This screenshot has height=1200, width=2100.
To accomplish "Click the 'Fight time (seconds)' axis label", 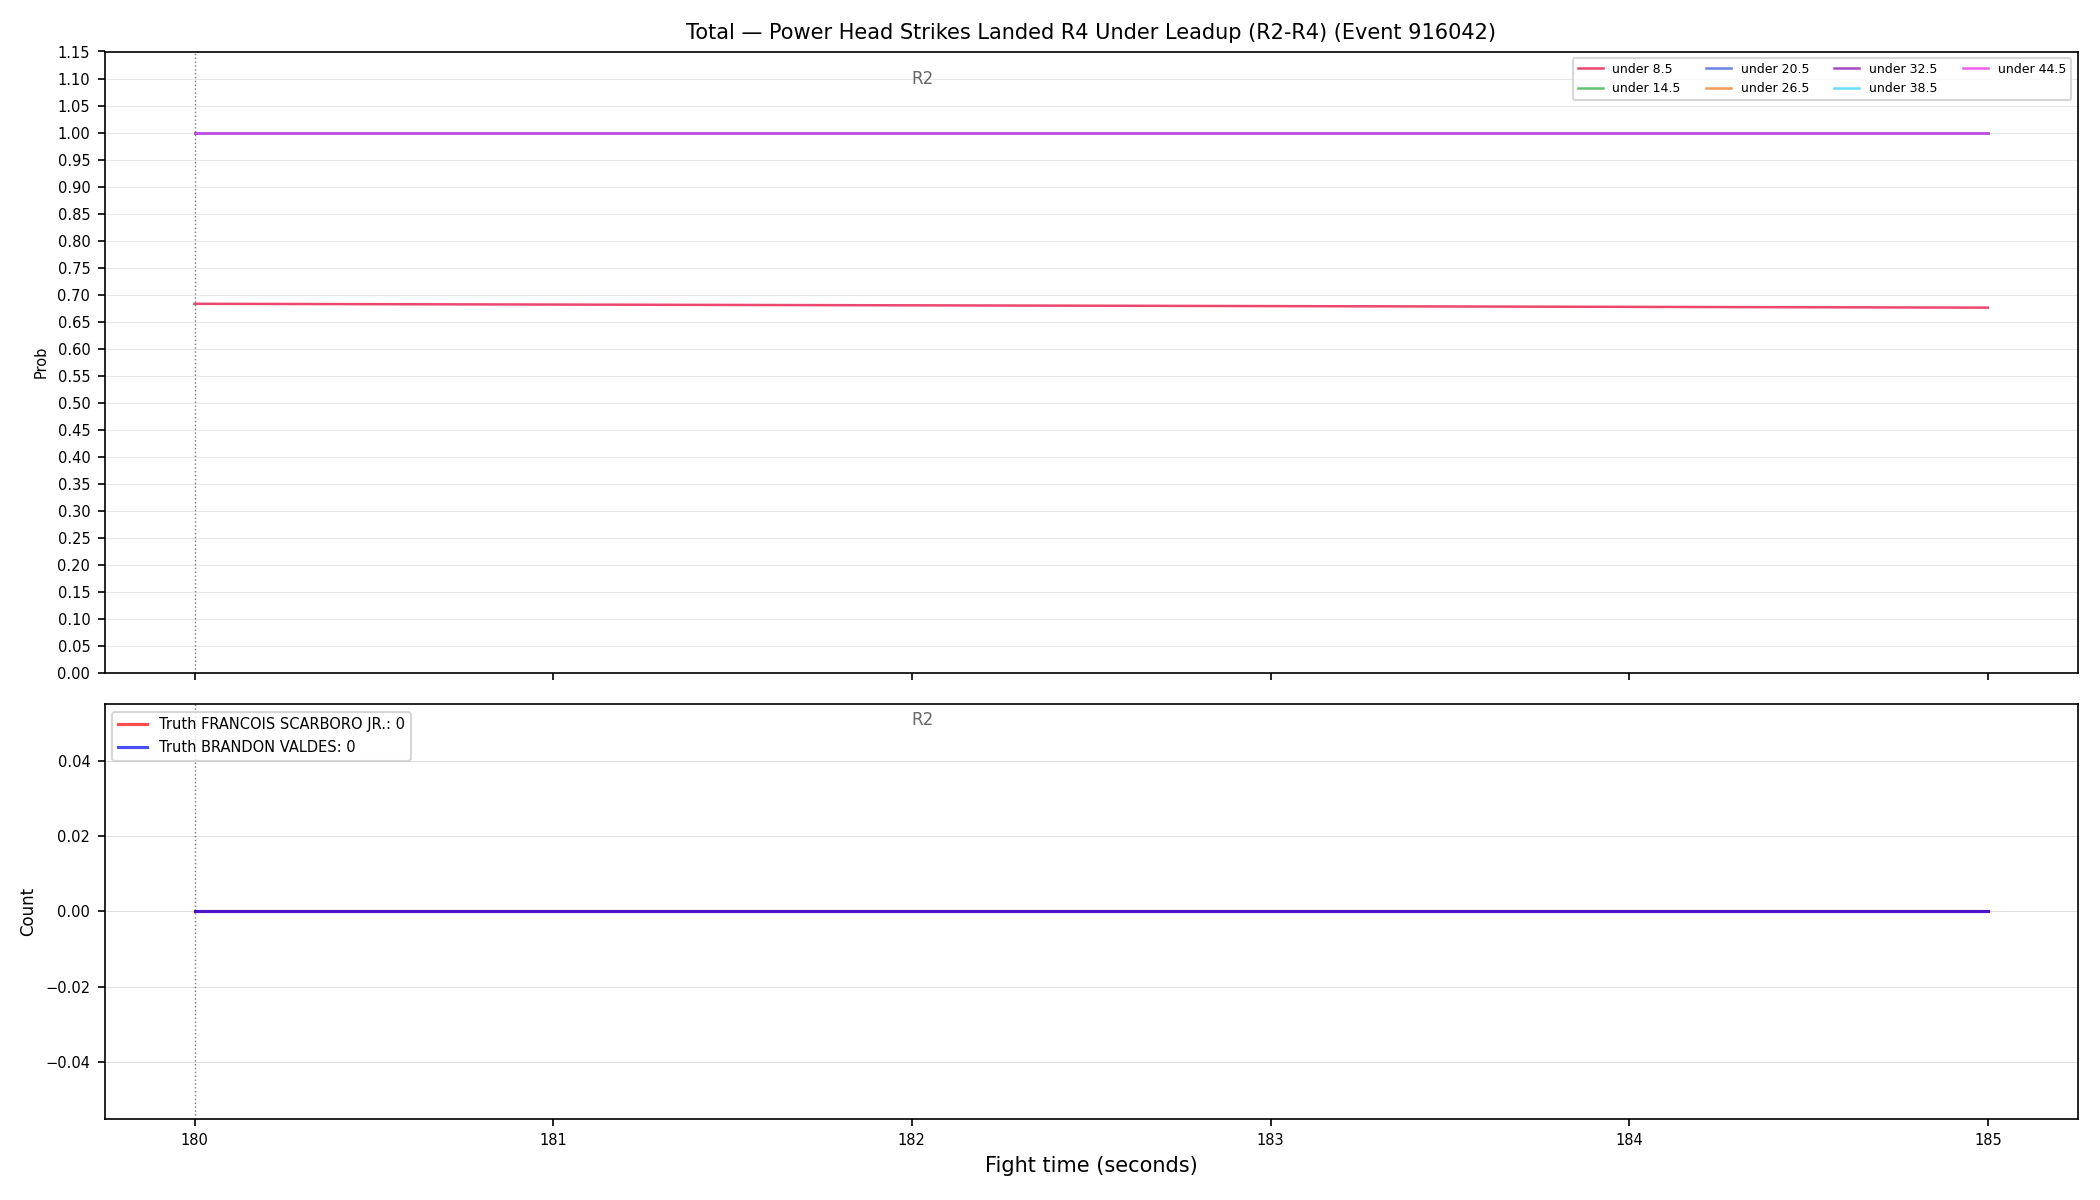I will (x=1090, y=1165).
